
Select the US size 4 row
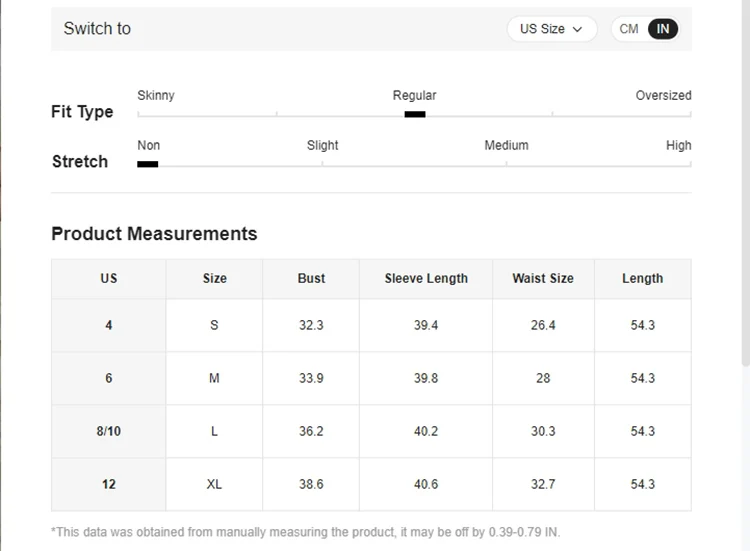109,325
